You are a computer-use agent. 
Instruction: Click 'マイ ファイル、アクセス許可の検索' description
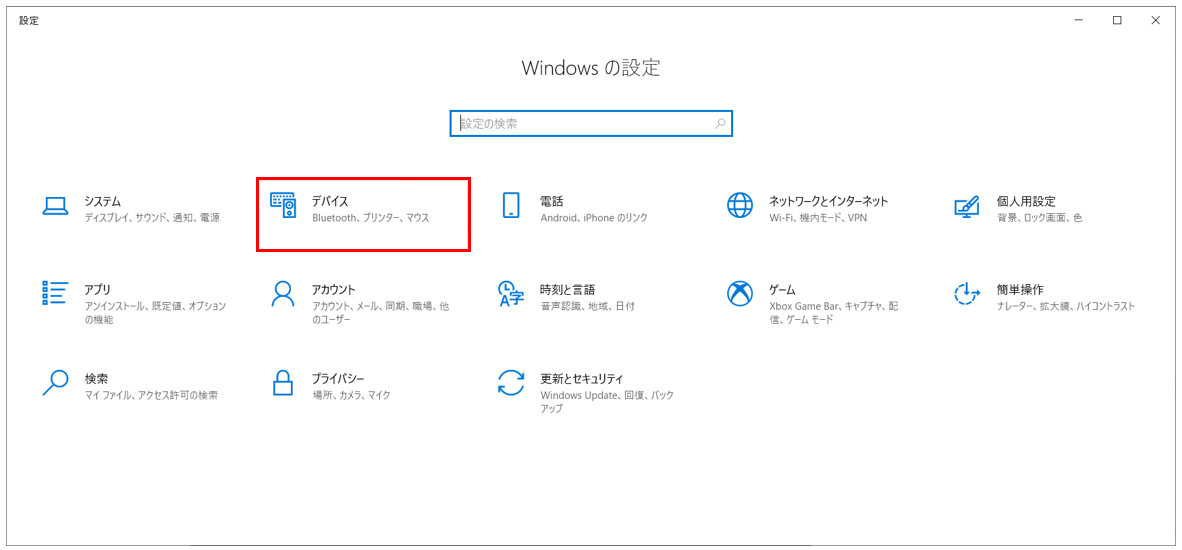[152, 394]
